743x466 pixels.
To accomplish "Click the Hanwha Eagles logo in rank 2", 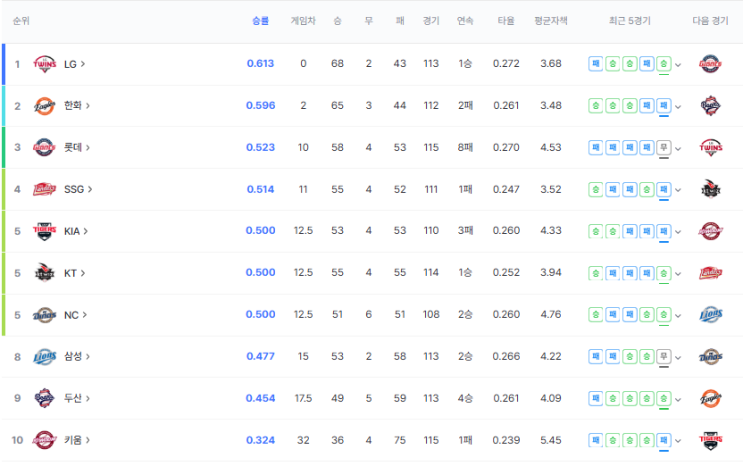I will pyautogui.click(x=45, y=106).
